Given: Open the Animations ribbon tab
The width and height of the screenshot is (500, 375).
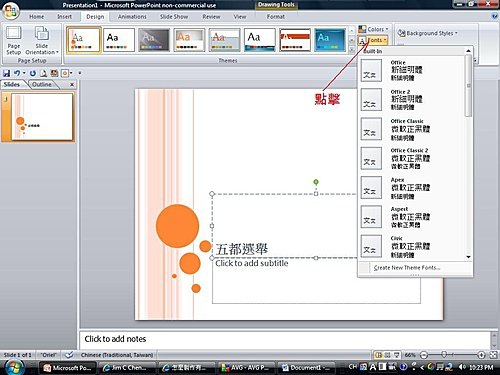Looking at the screenshot, I should [x=132, y=17].
